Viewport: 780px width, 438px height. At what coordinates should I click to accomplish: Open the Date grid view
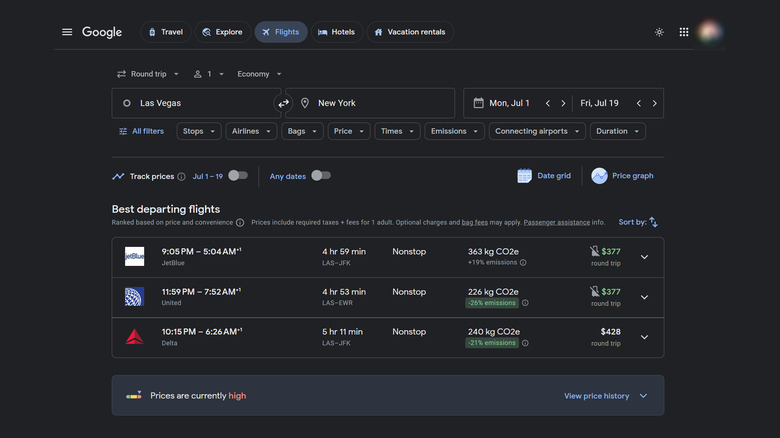(x=544, y=176)
